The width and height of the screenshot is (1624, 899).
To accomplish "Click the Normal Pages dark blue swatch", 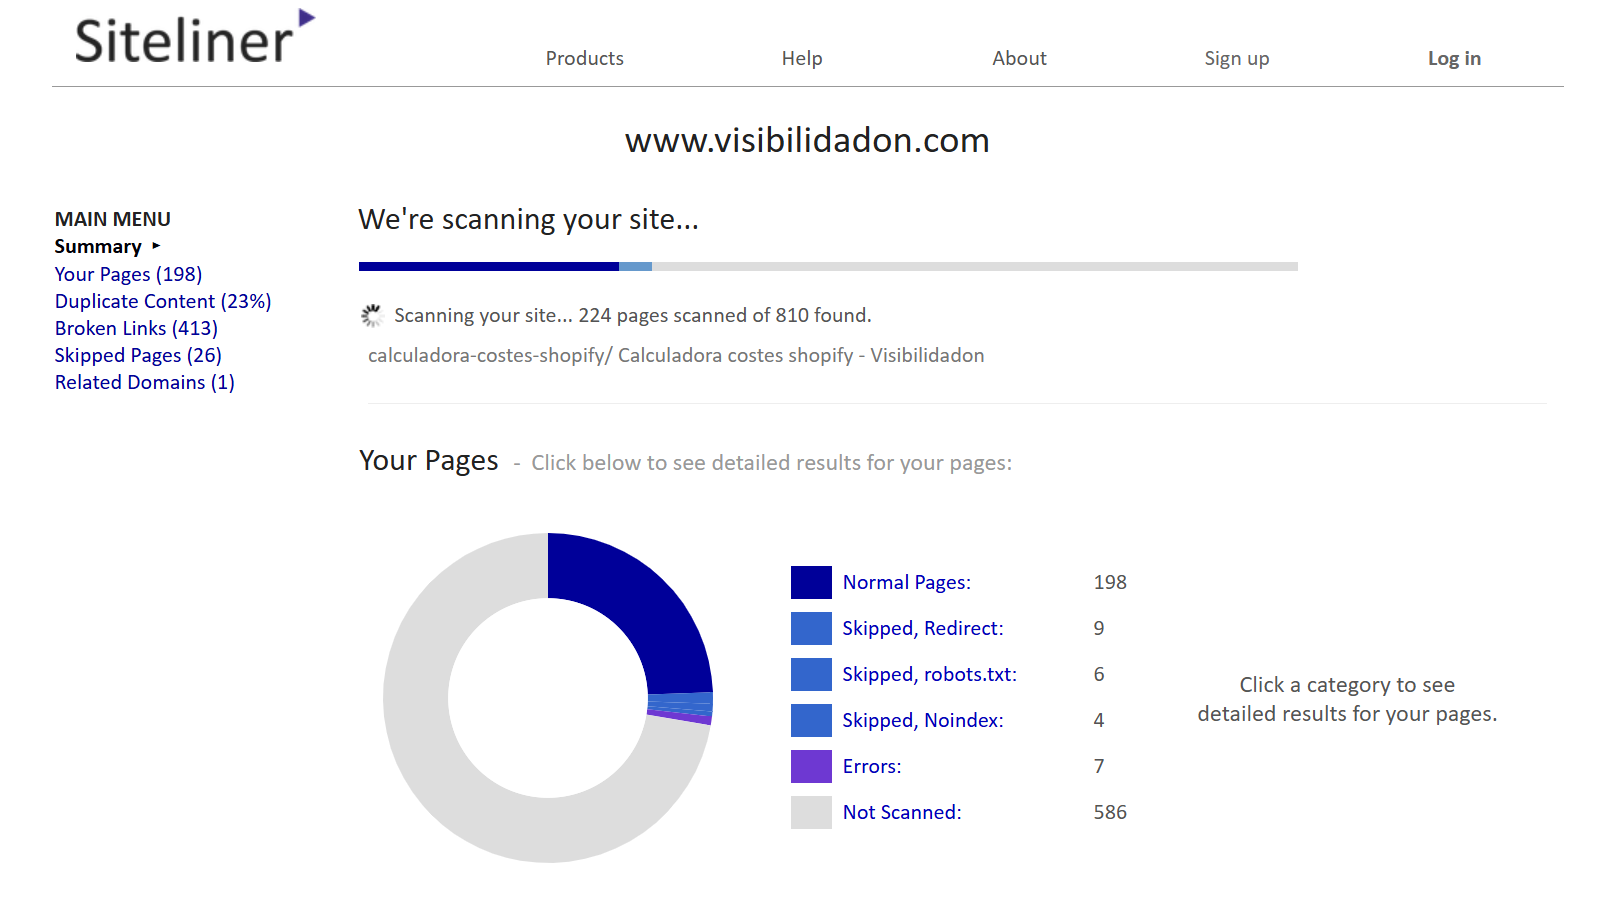I will pos(811,582).
